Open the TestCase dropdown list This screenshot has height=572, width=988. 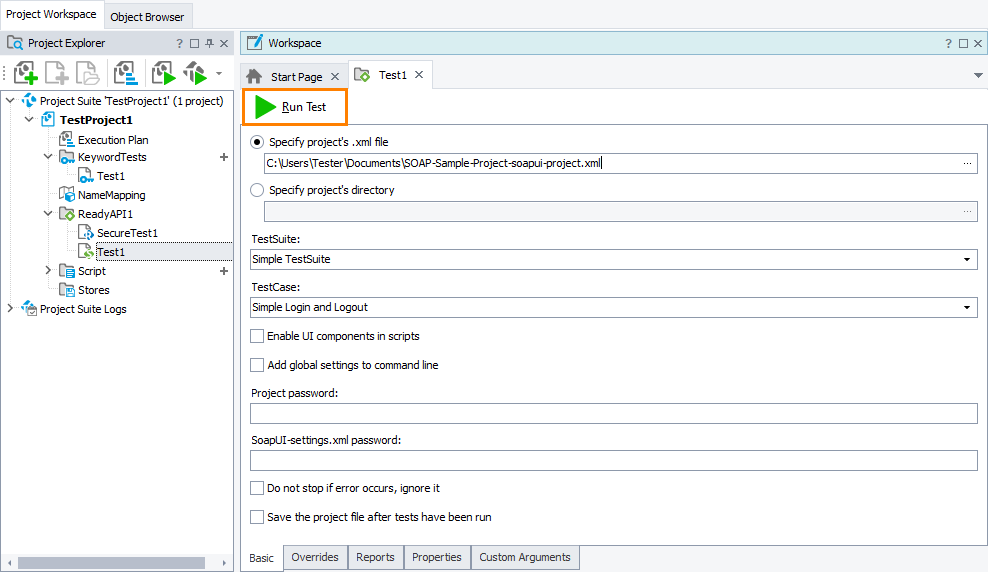[x=967, y=307]
